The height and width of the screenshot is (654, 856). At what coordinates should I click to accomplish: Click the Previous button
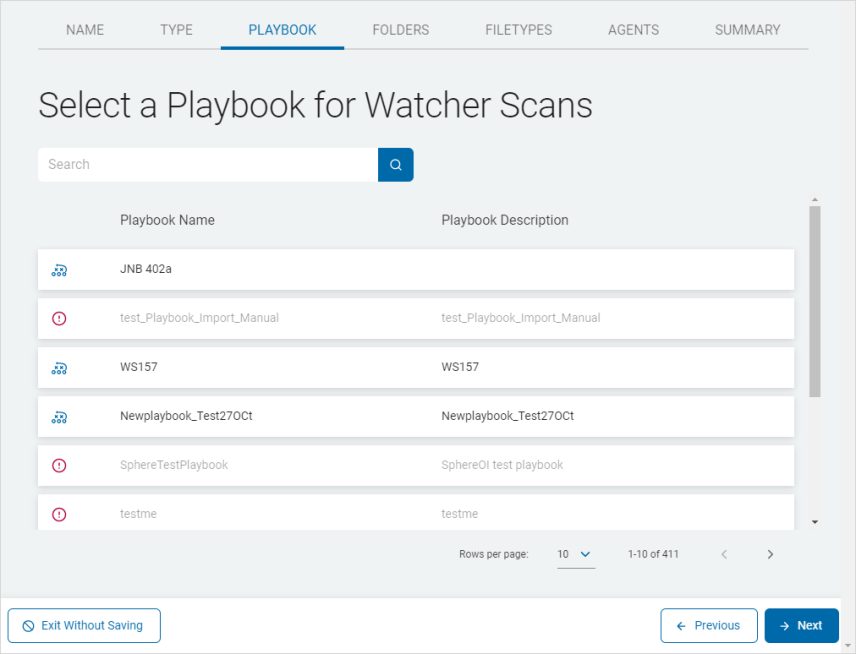click(708, 626)
